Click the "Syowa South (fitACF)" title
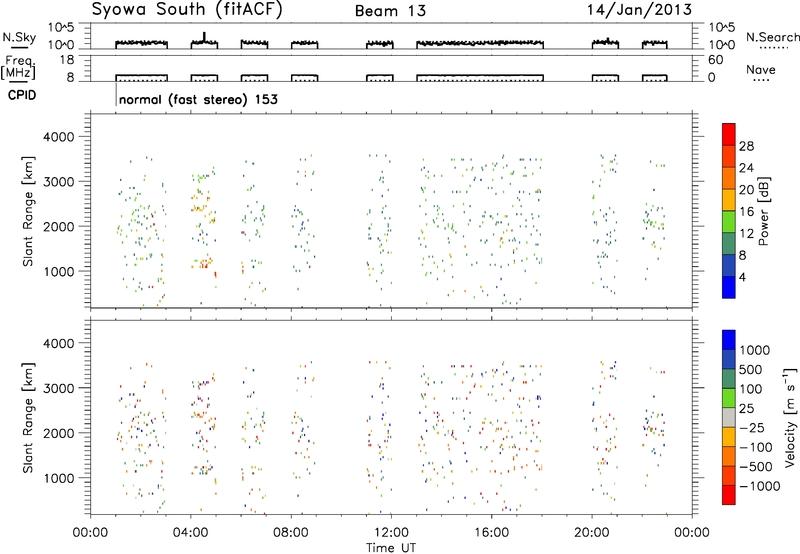The image size is (800, 554). pyautogui.click(x=187, y=10)
